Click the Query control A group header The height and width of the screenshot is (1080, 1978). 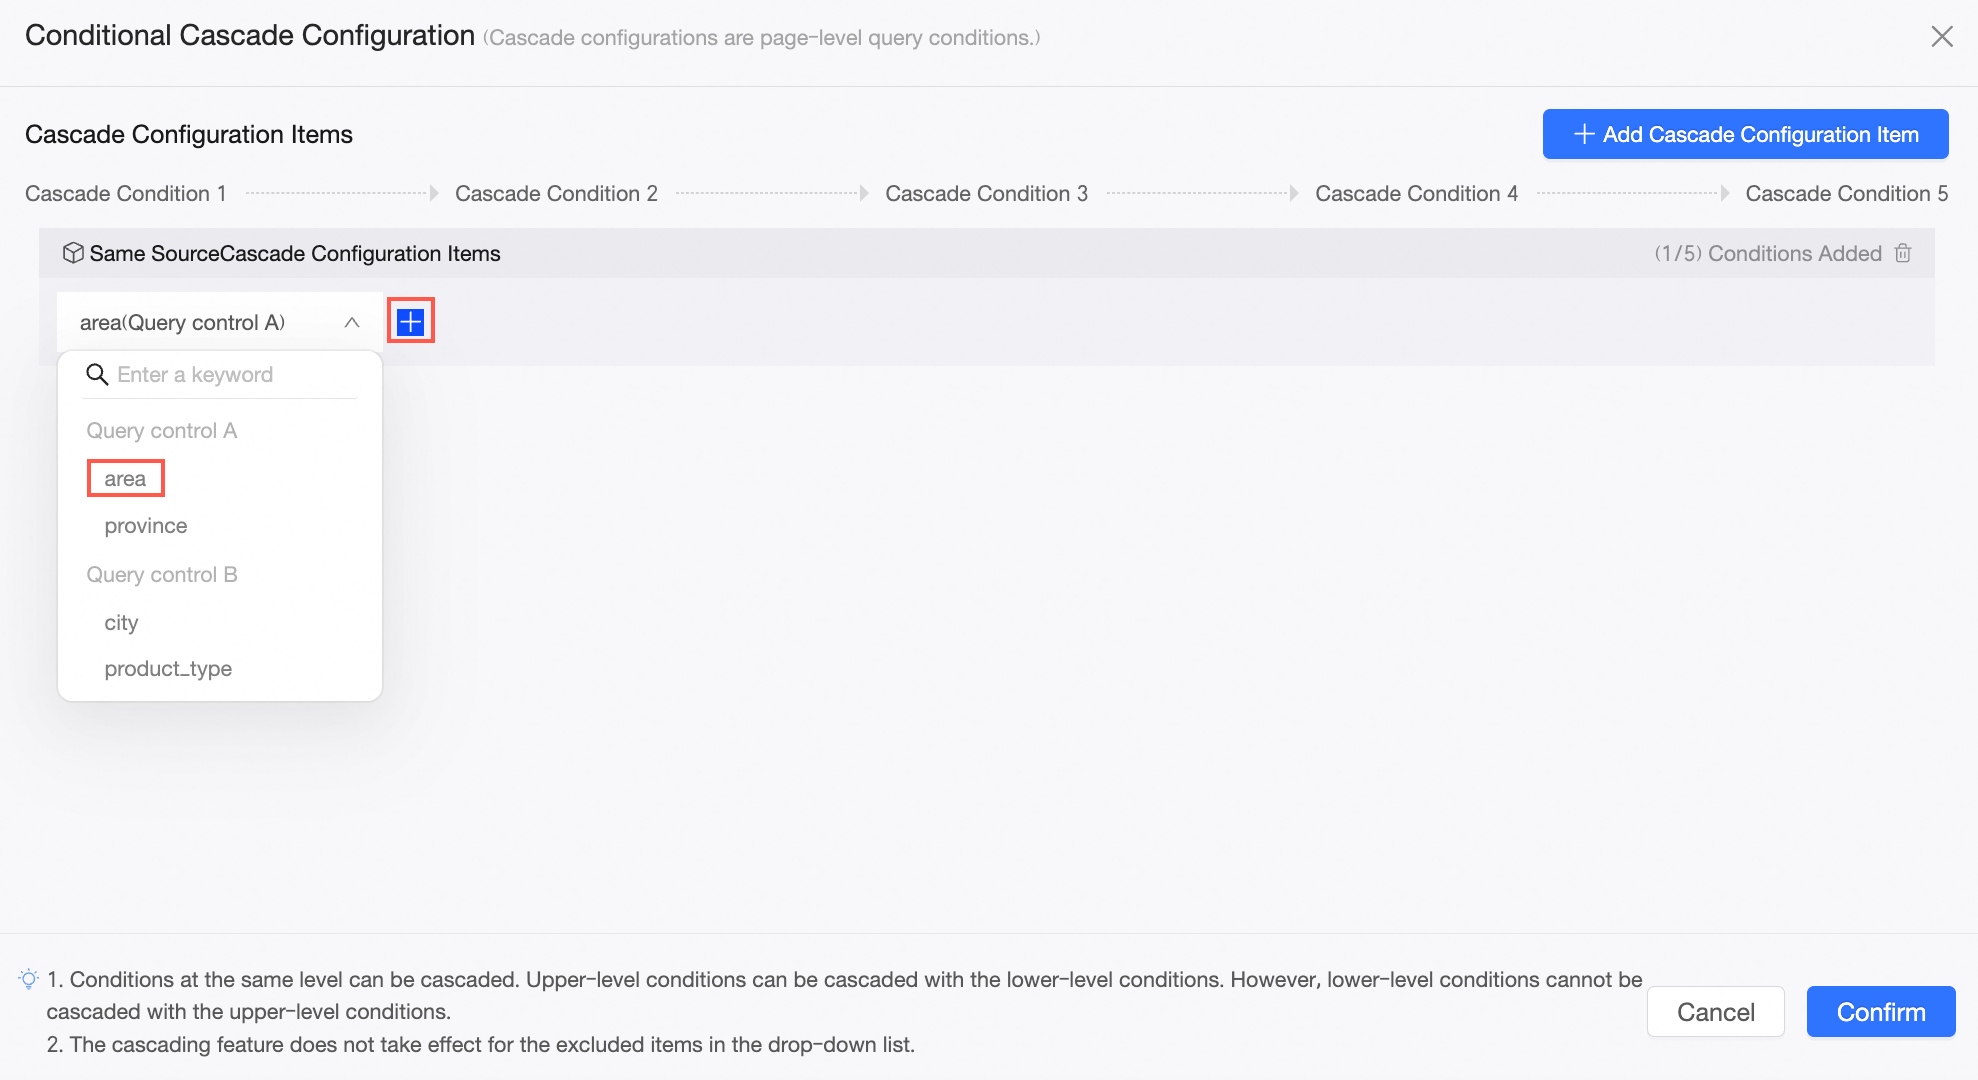point(161,431)
